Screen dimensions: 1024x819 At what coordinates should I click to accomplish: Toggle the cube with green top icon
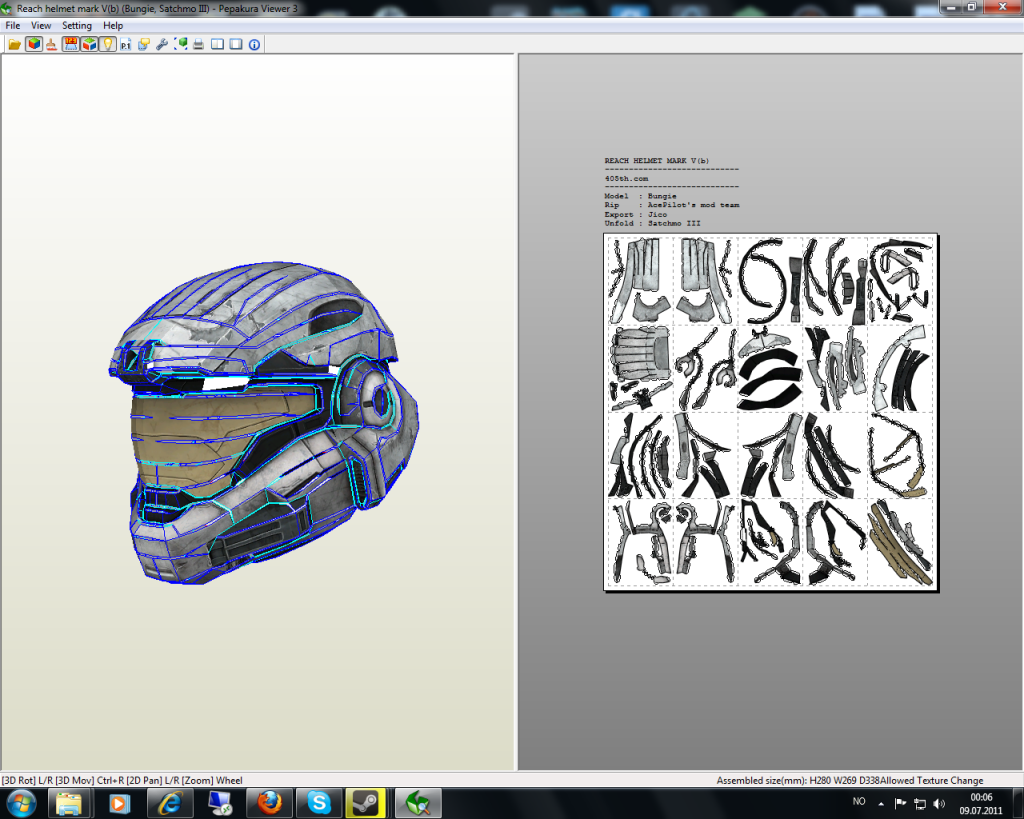(89, 44)
